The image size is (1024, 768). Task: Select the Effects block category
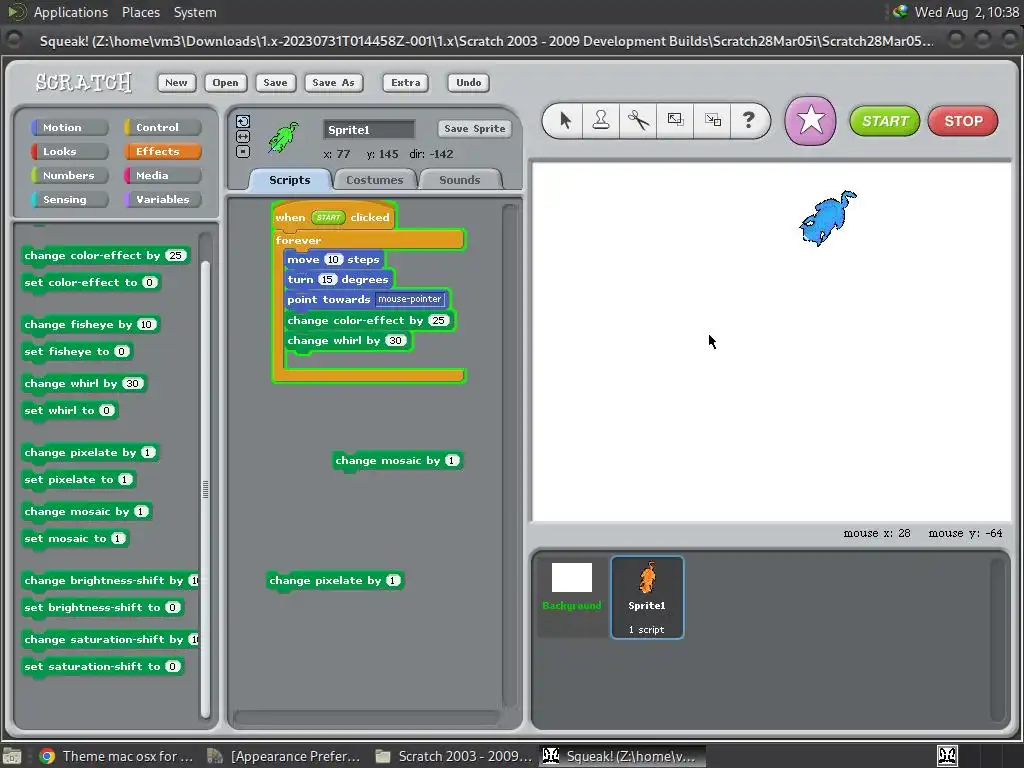(x=163, y=152)
